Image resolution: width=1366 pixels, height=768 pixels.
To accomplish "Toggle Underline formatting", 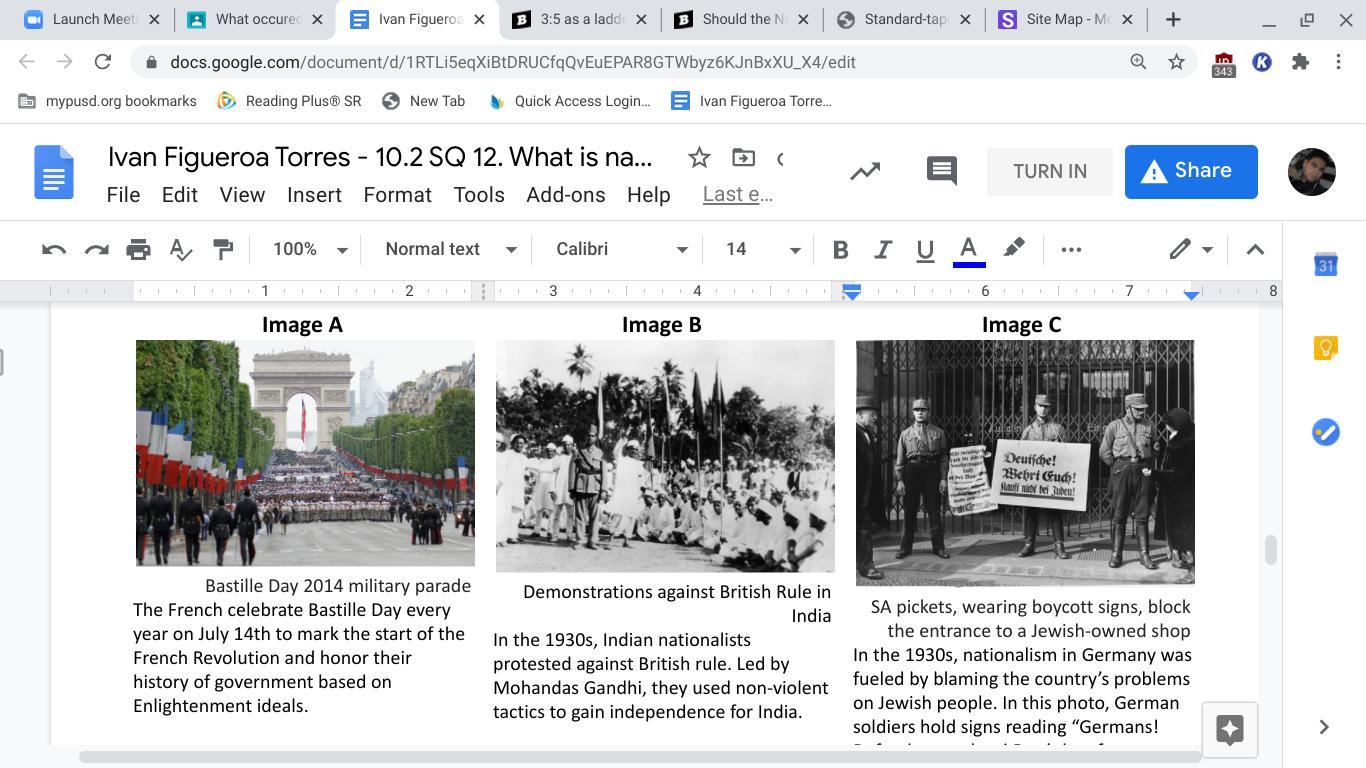I will (925, 249).
